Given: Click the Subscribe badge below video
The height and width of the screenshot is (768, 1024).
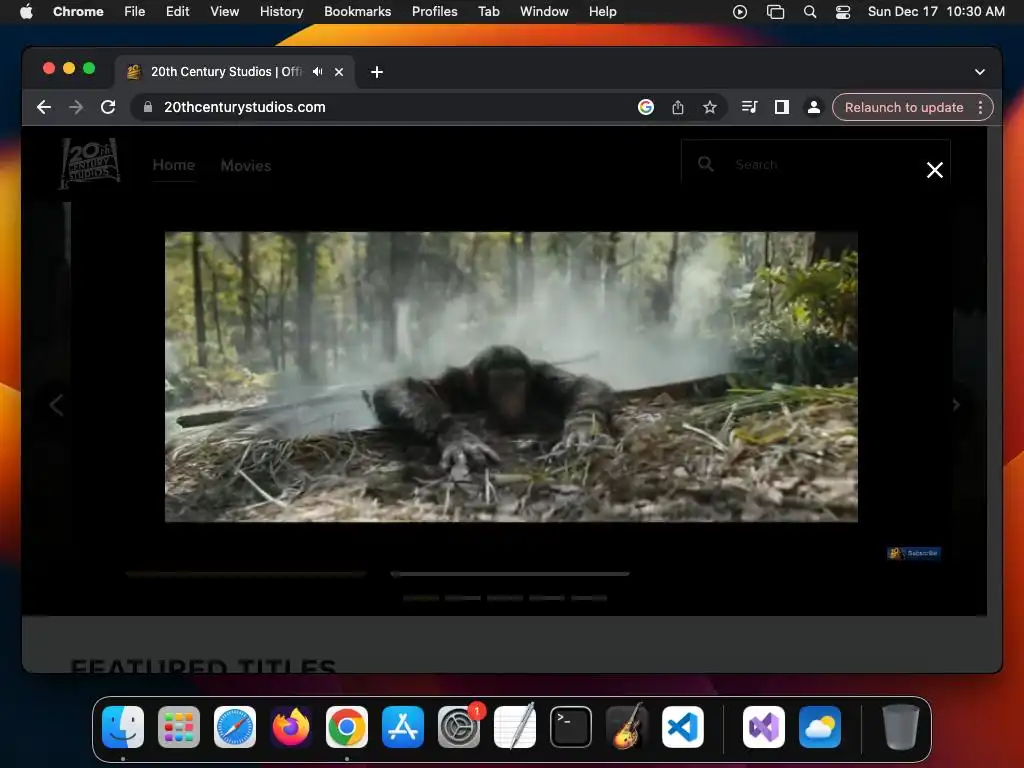Looking at the screenshot, I should [914, 553].
